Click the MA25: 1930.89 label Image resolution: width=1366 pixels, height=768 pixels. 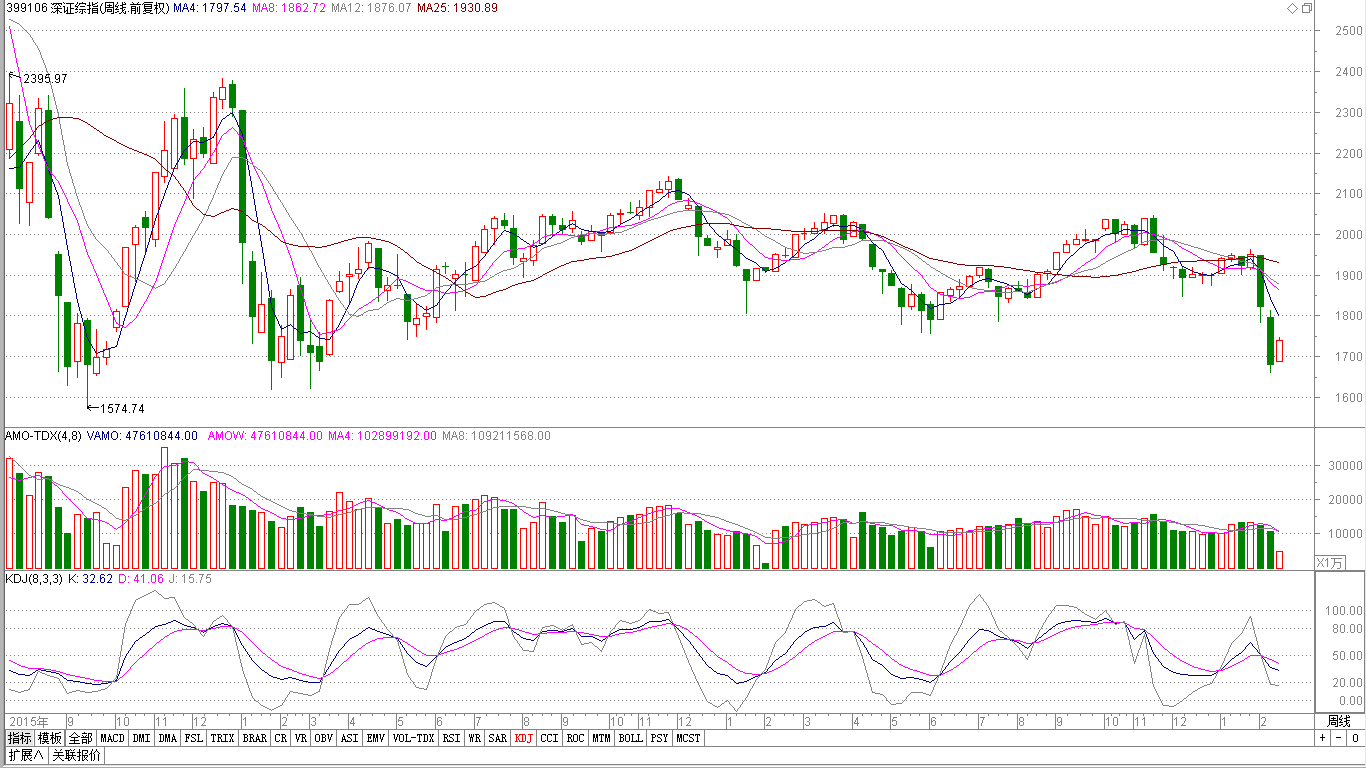coord(457,8)
